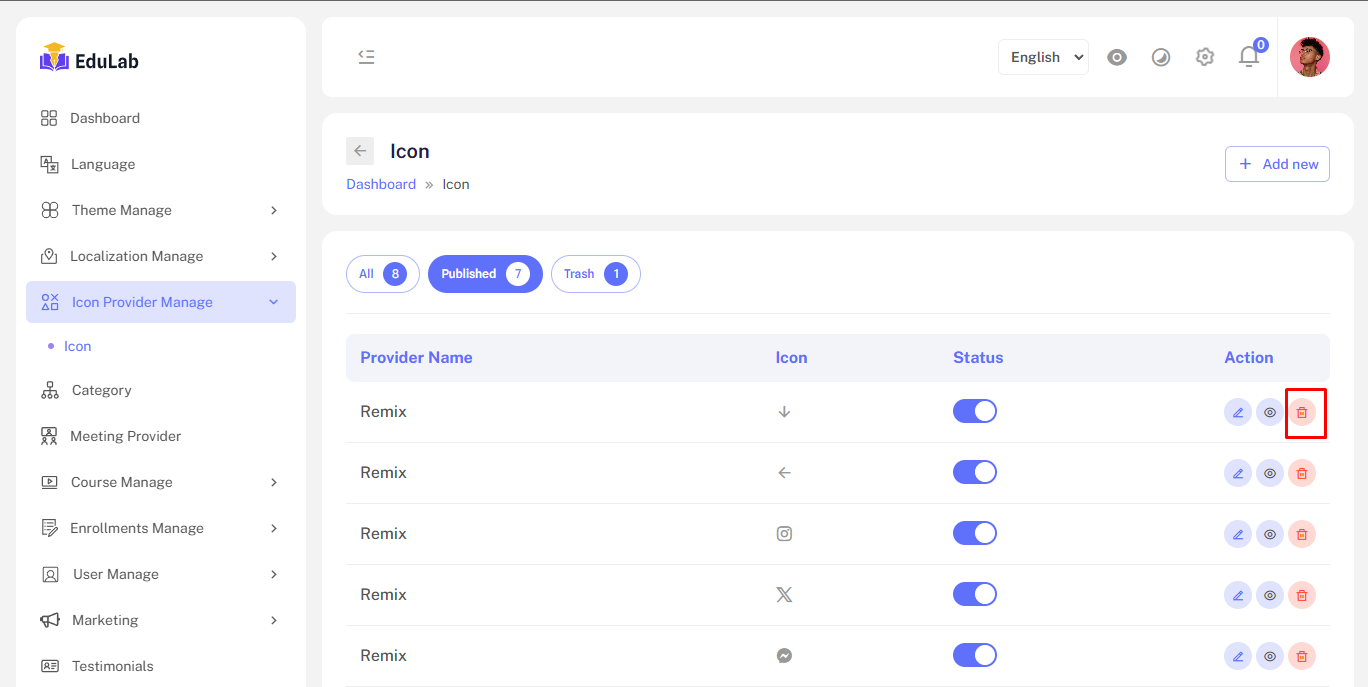The height and width of the screenshot is (687, 1368).
Task: Click the Add new button
Action: point(1277,164)
